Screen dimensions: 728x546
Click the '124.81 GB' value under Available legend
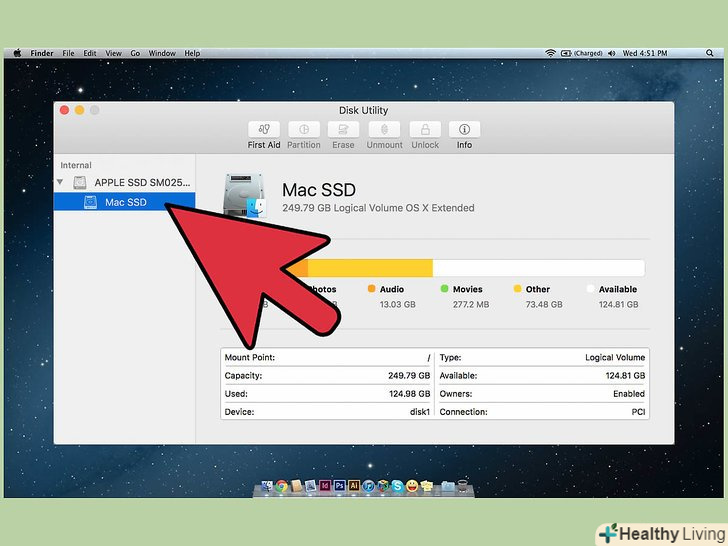click(x=618, y=305)
